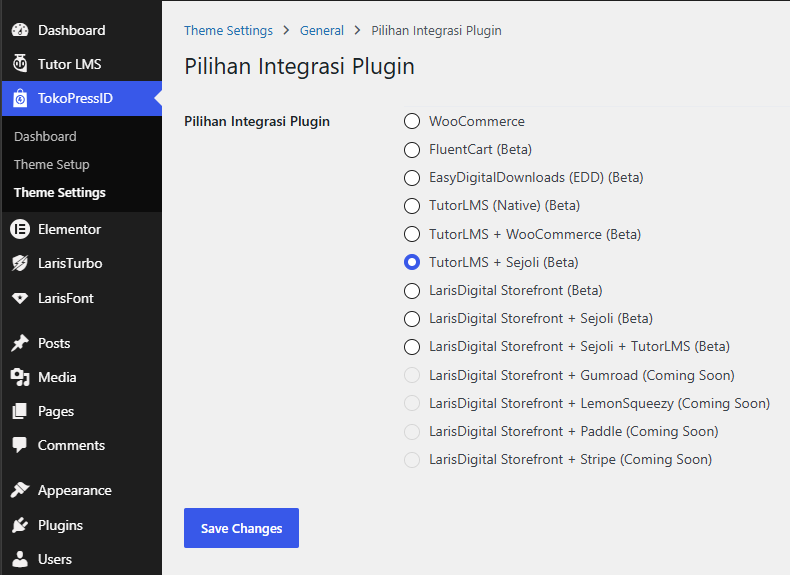Select TutorLMS (Native) (Beta) radio

pos(412,206)
